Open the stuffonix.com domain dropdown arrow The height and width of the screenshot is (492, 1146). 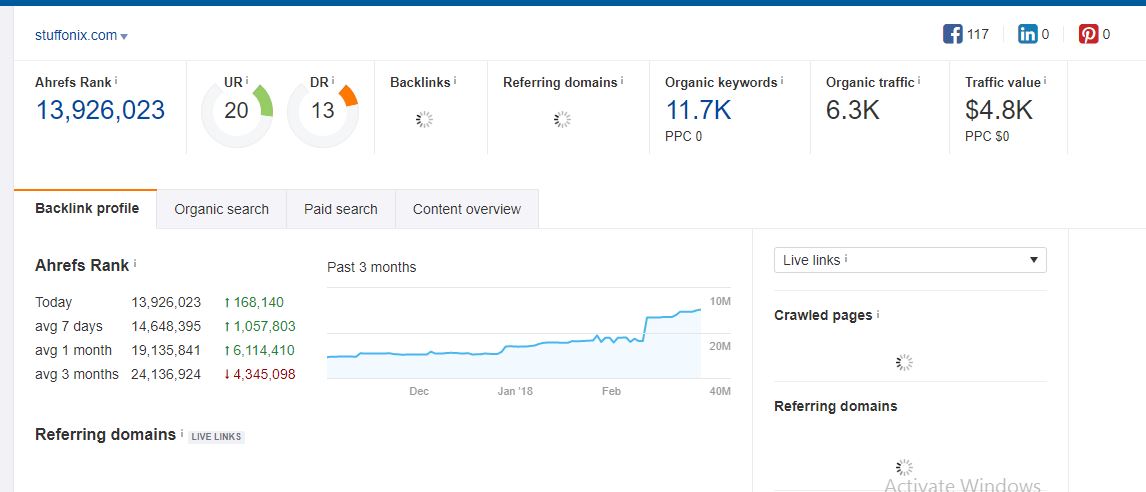coord(124,37)
